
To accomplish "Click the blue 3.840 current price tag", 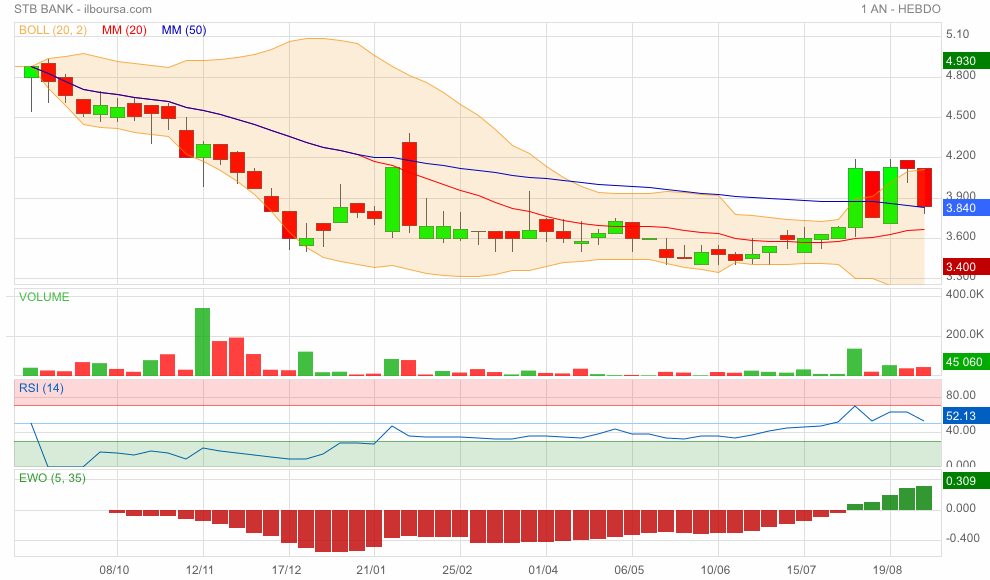I will coord(966,208).
